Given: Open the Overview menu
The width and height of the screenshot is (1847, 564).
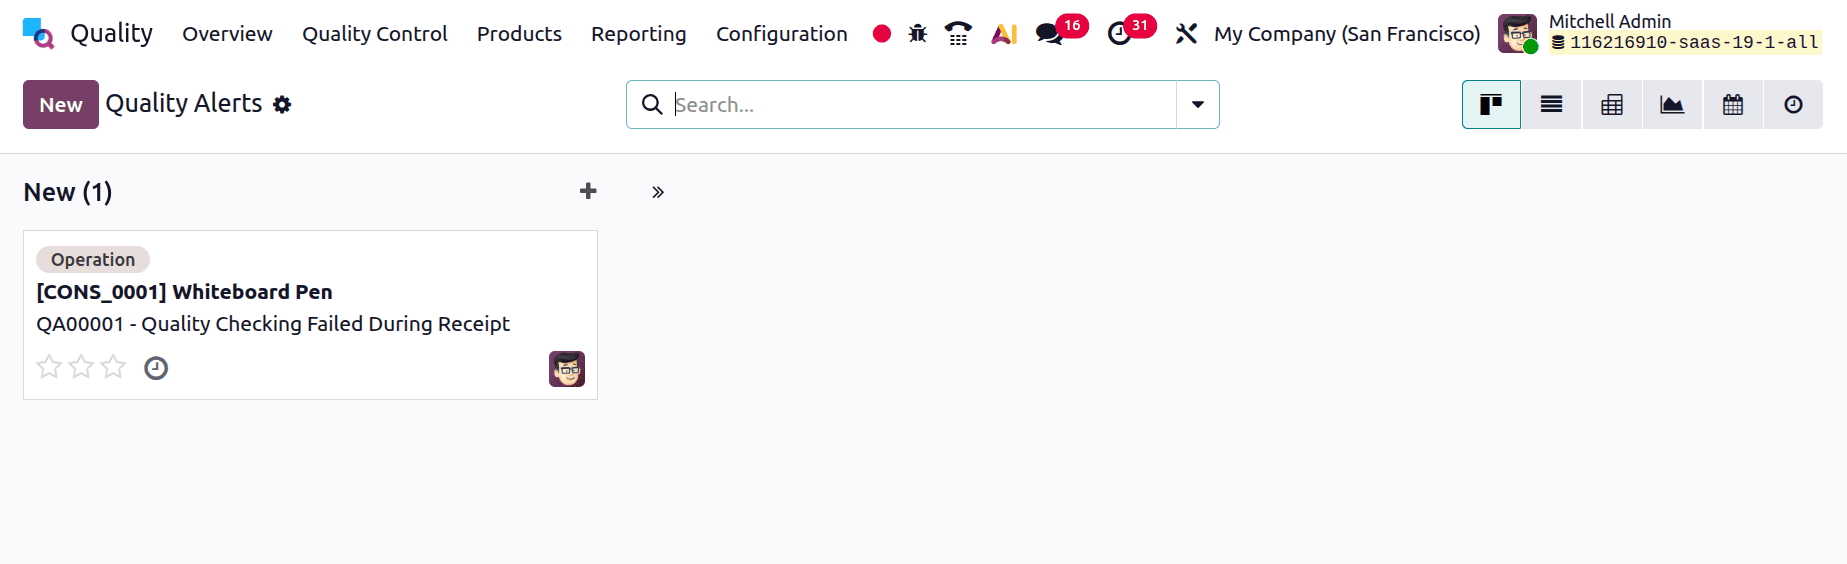Looking at the screenshot, I should click(x=227, y=34).
